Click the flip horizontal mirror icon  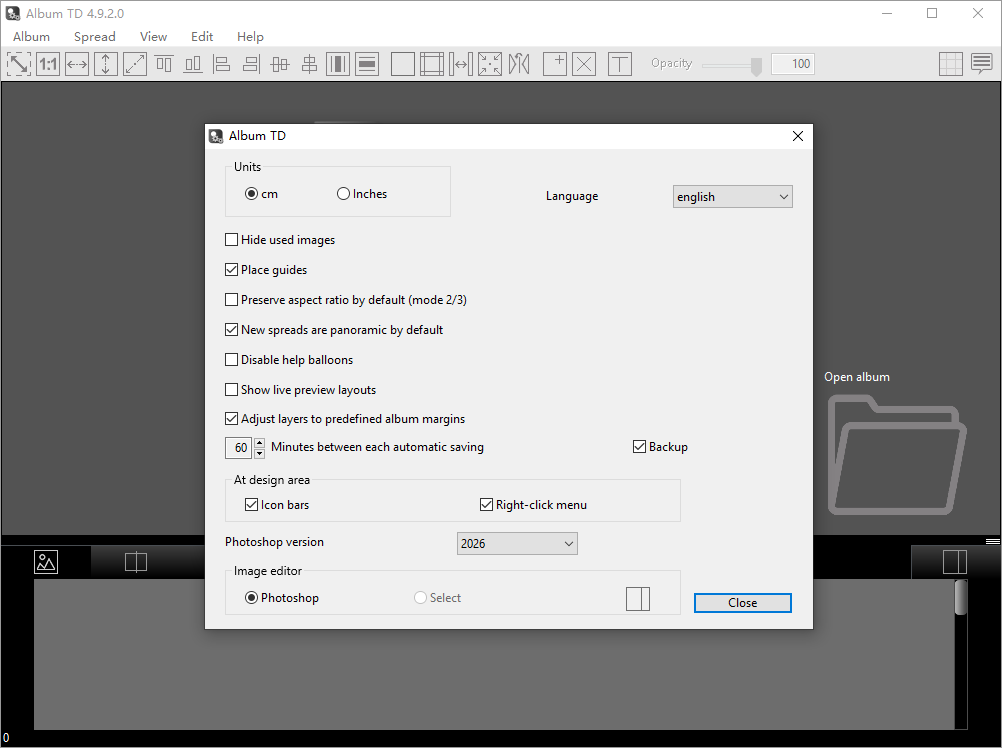(520, 64)
